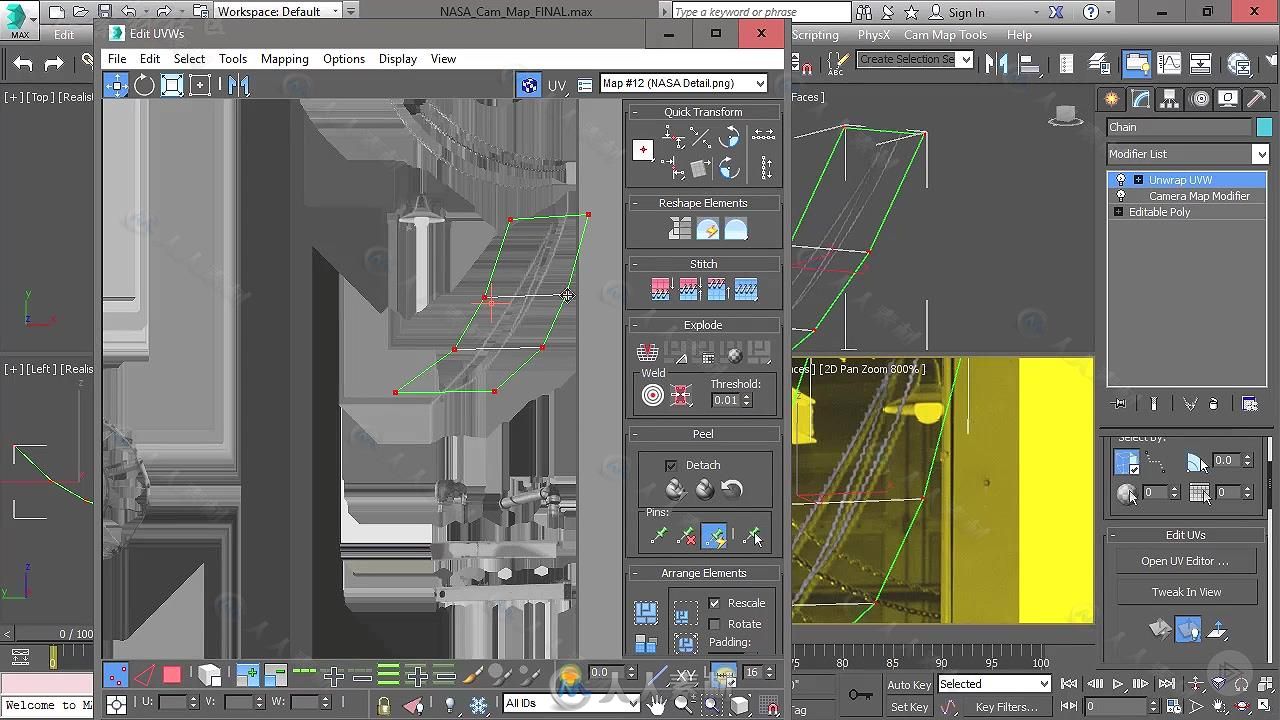The width and height of the screenshot is (1280, 720).
Task: Select the Move Selected Subobject tool
Action: click(116, 85)
